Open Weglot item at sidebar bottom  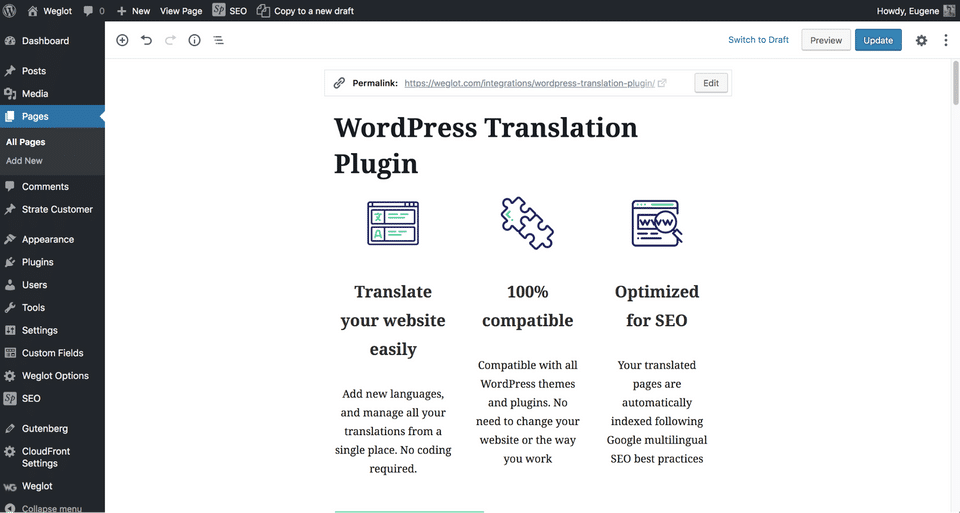(52, 486)
